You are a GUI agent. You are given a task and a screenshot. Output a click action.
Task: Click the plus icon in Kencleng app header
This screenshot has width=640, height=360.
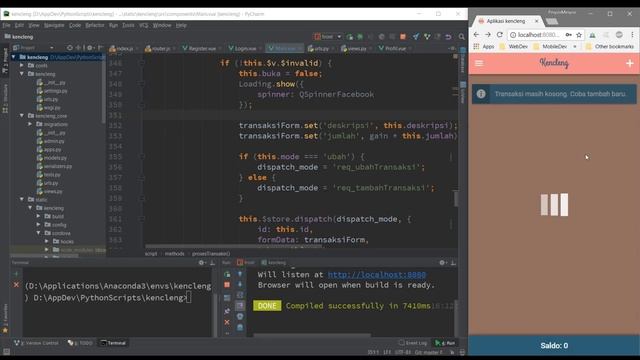630,63
